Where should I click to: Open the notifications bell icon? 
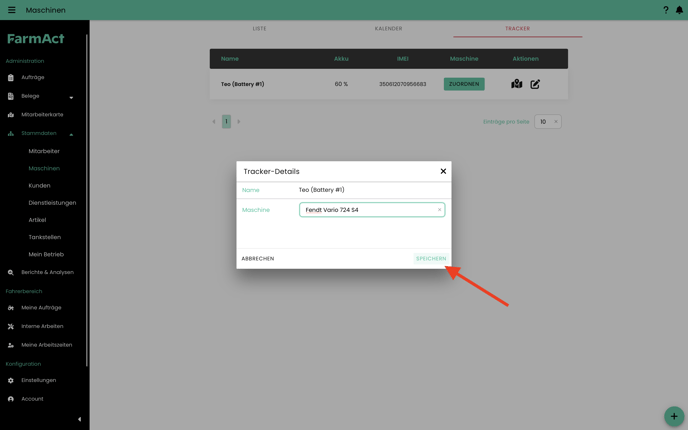(679, 10)
